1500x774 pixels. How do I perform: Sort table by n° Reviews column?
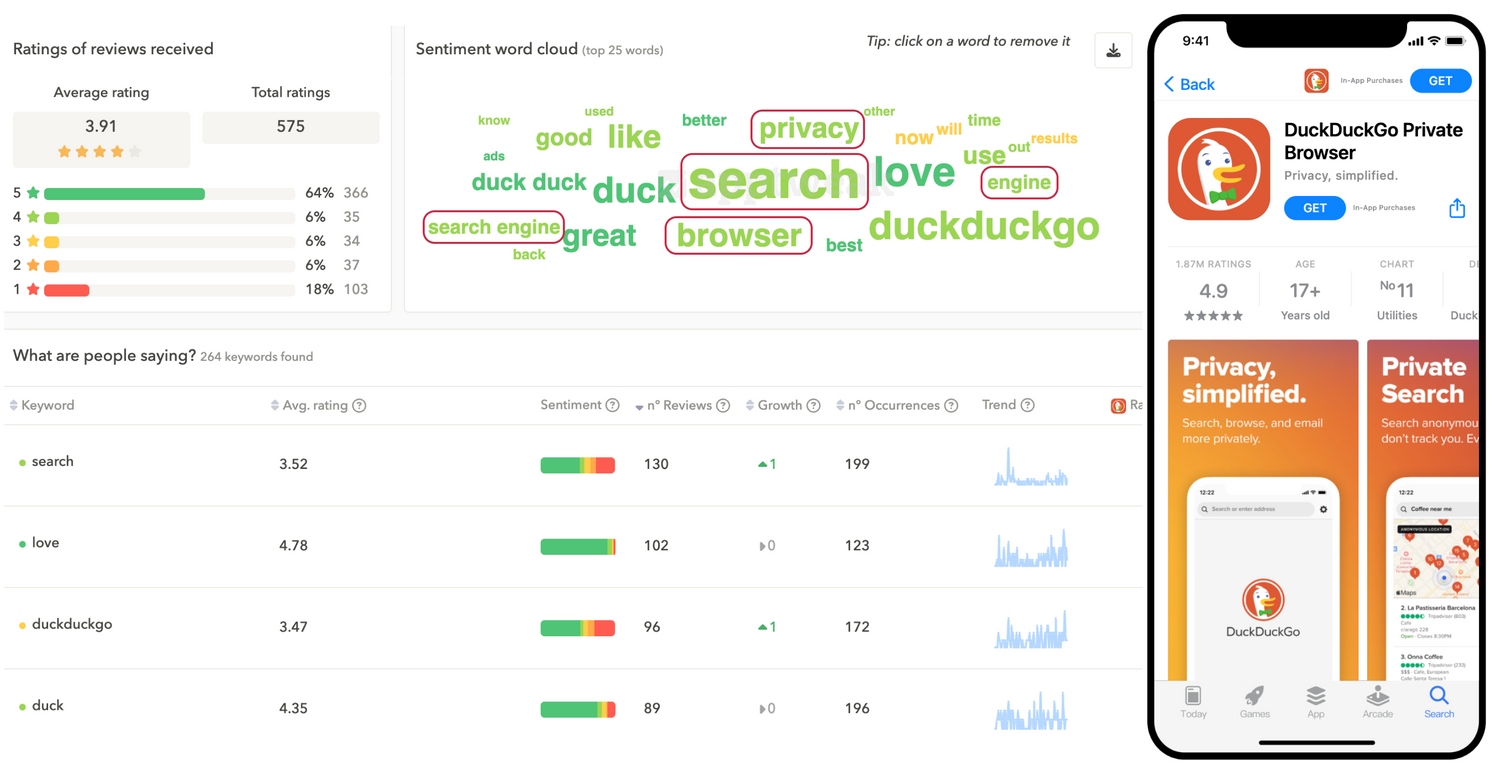point(673,406)
